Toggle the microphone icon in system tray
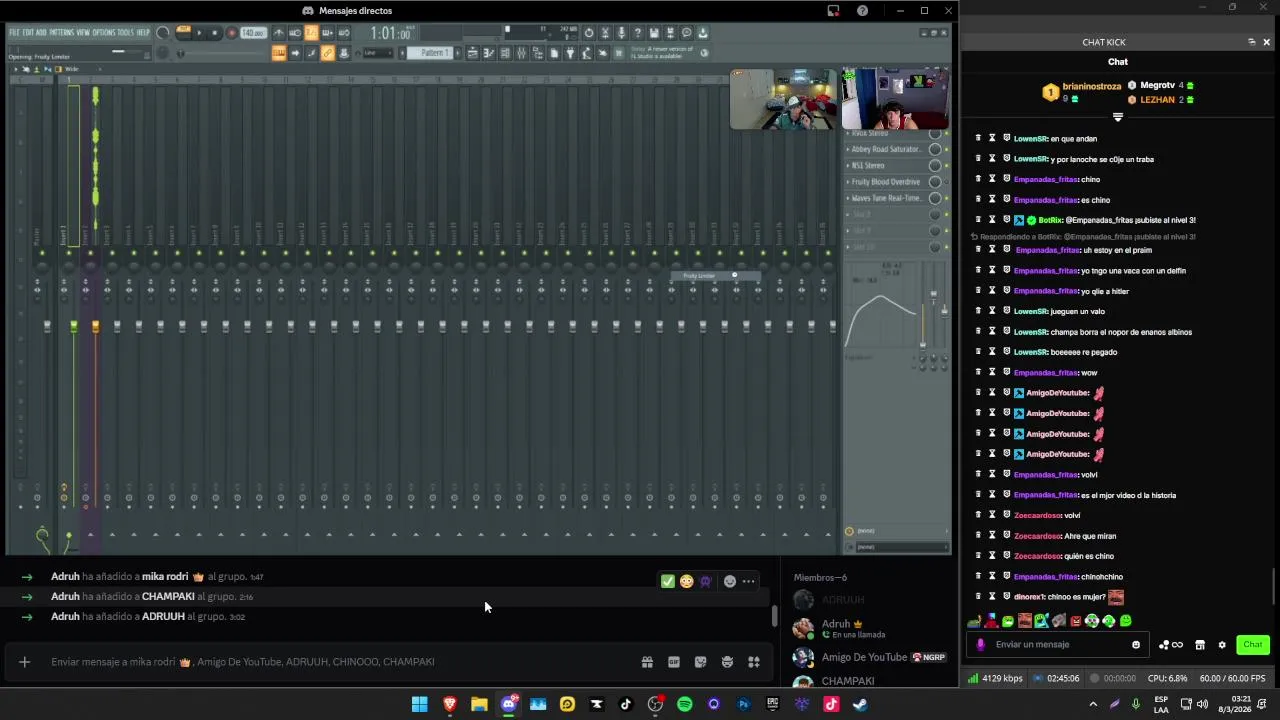Image resolution: width=1280 pixels, height=720 pixels. coord(1135,704)
